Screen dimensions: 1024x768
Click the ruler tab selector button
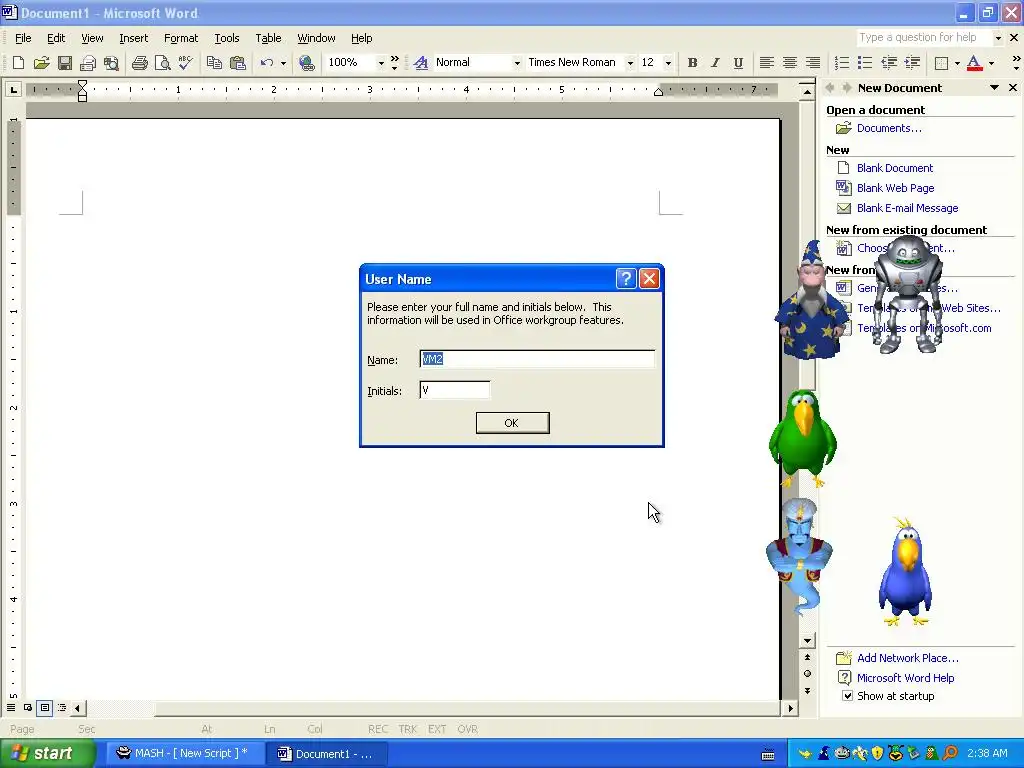[x=13, y=89]
